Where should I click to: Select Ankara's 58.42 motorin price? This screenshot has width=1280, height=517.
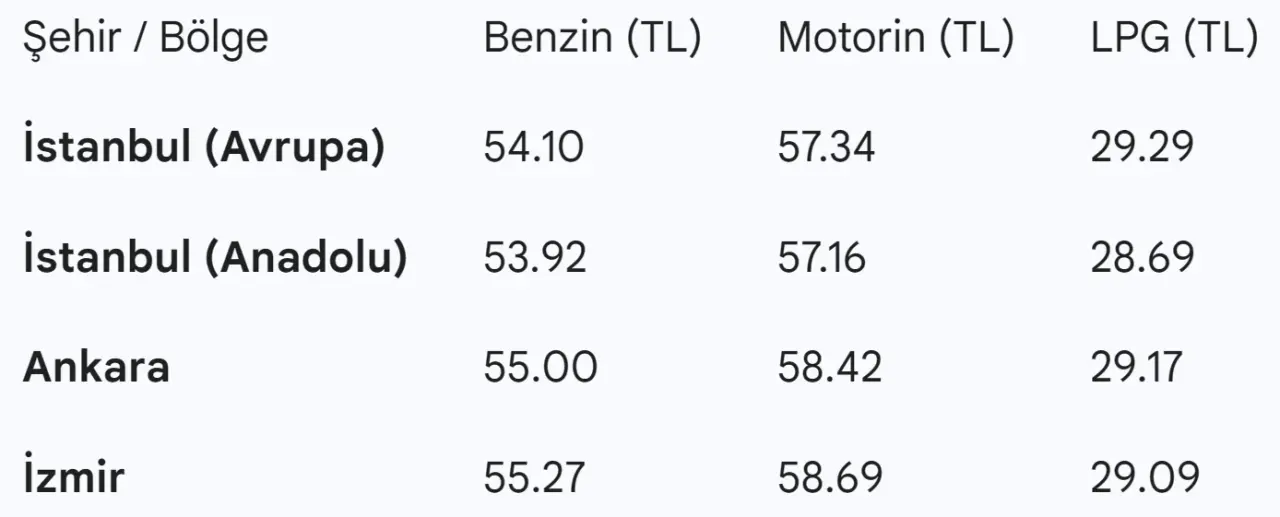pyautogui.click(x=830, y=368)
